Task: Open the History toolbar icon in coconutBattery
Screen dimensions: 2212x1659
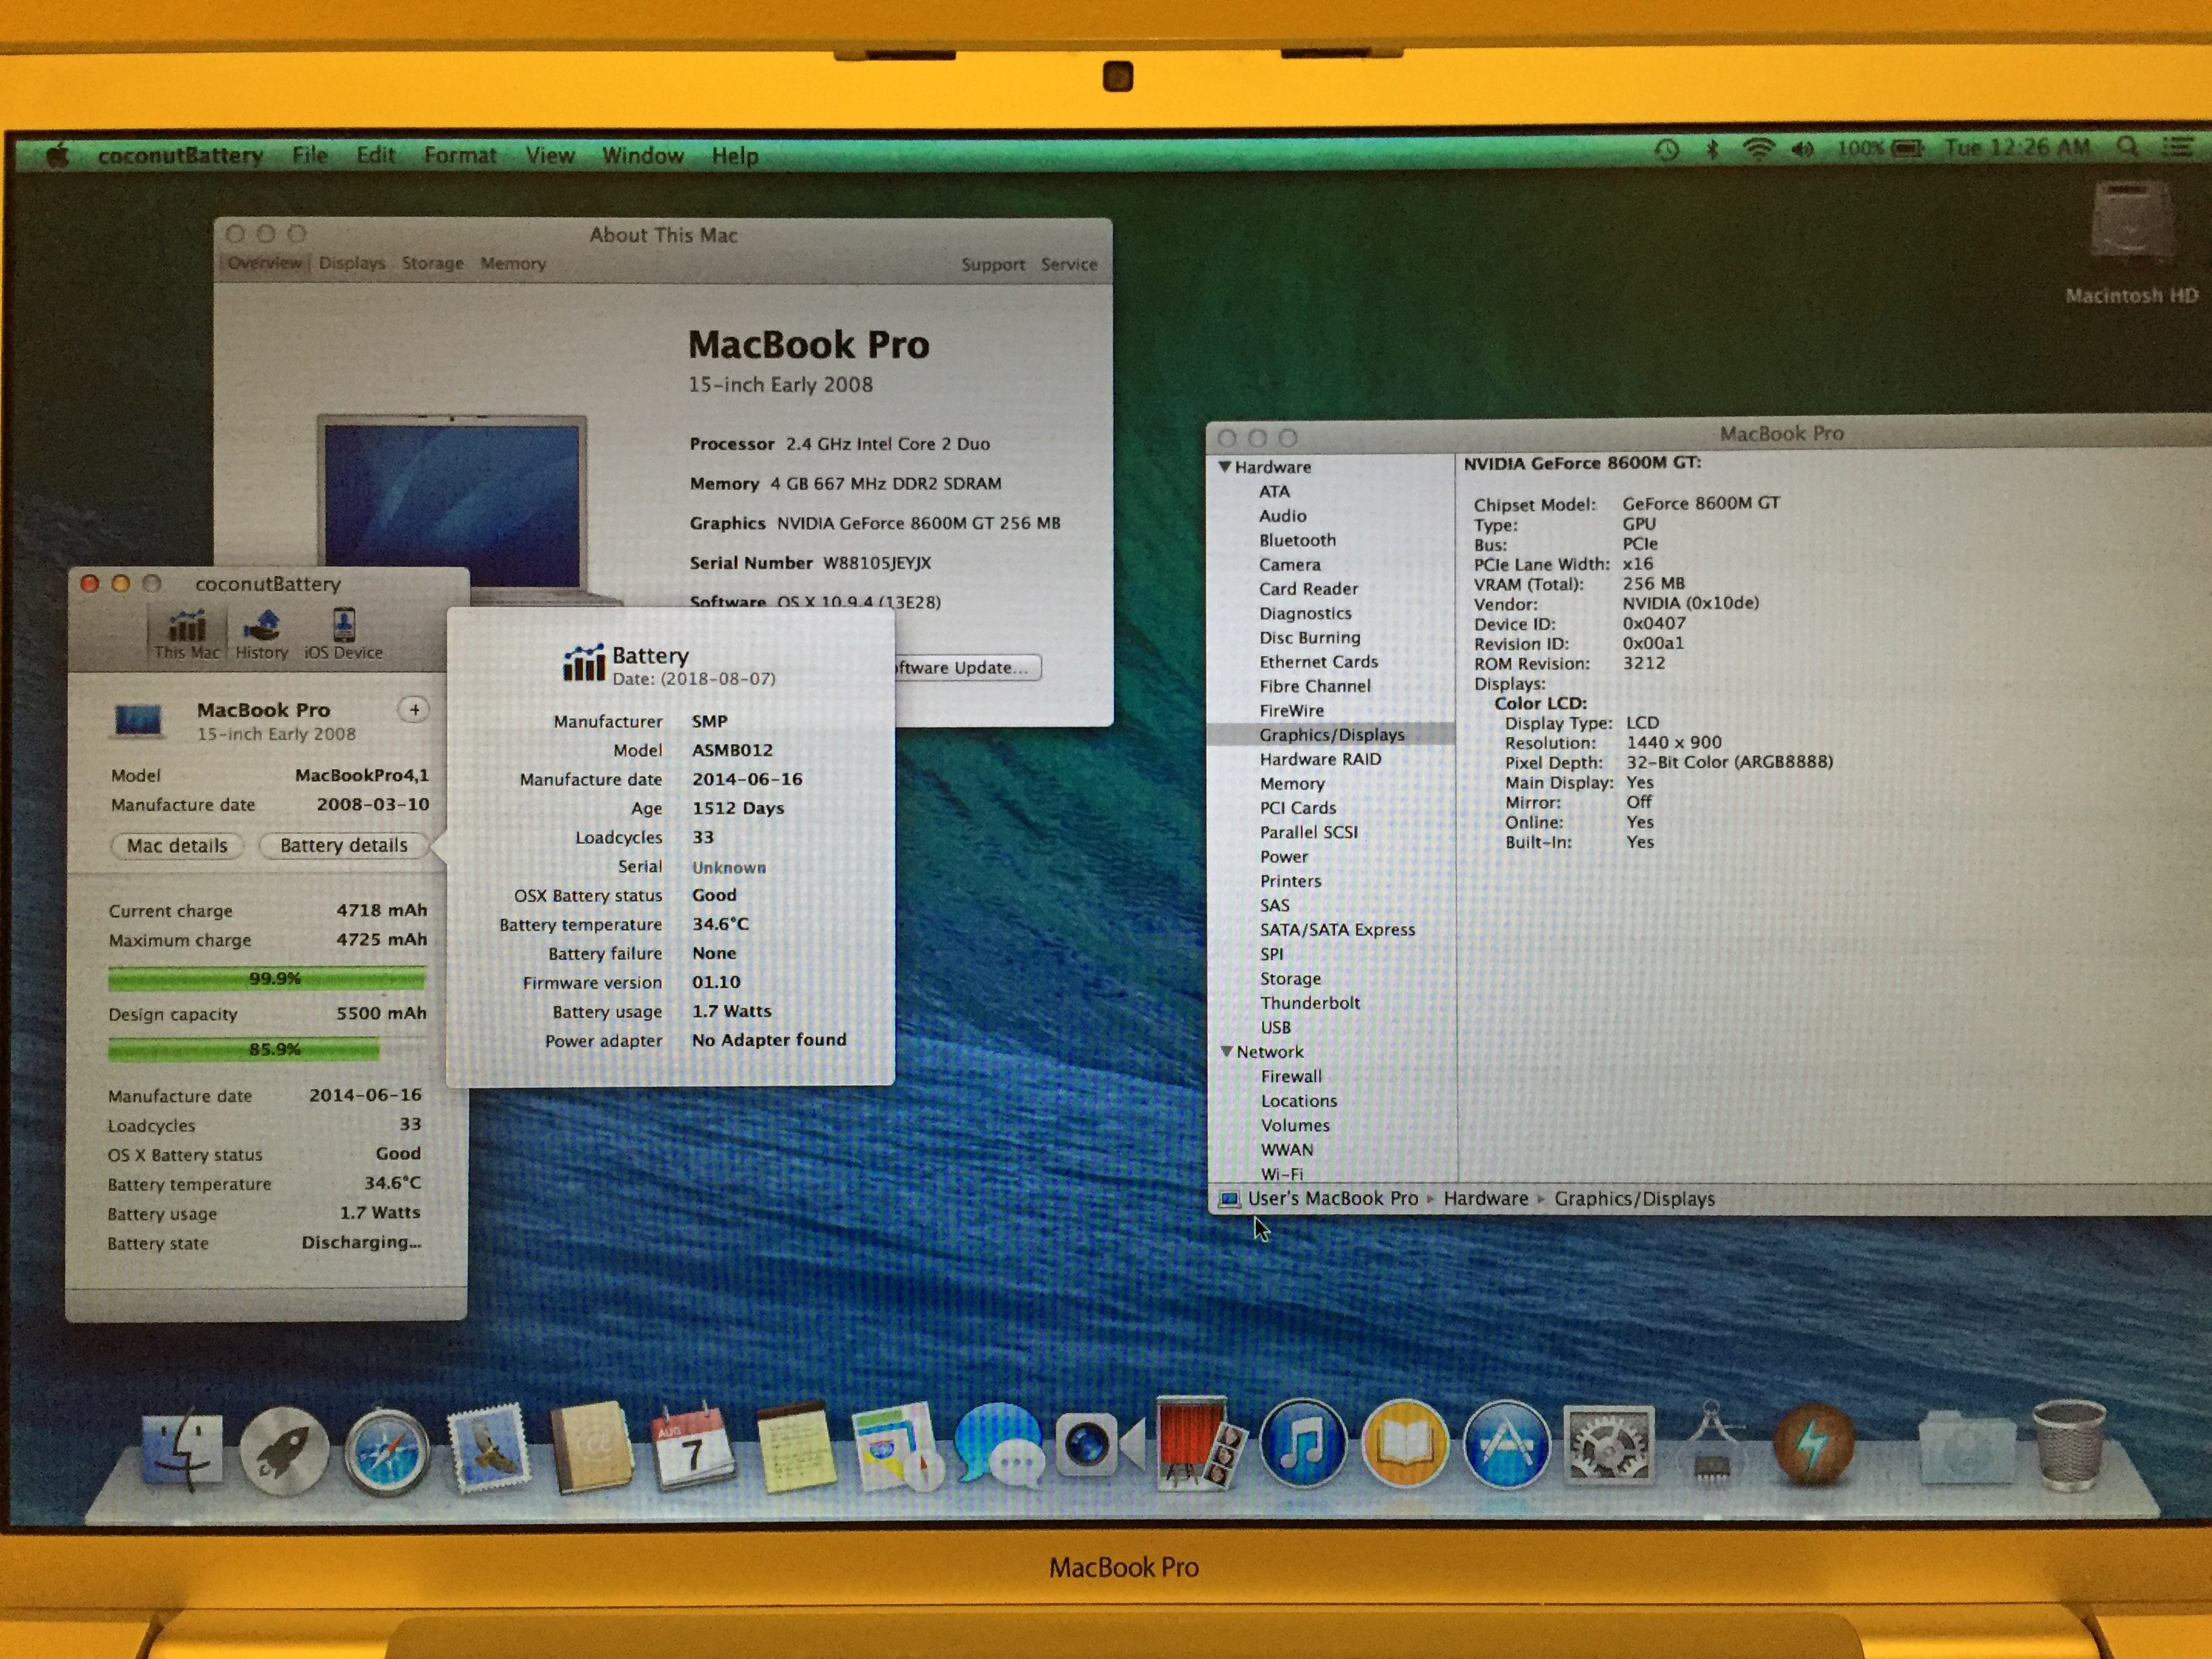Action: (261, 634)
